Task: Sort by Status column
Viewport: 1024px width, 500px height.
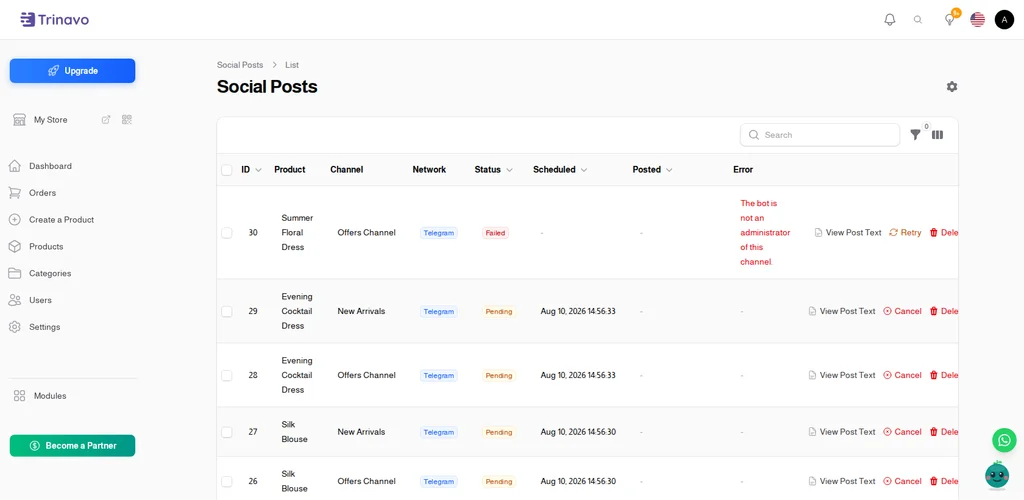Action: pos(494,169)
